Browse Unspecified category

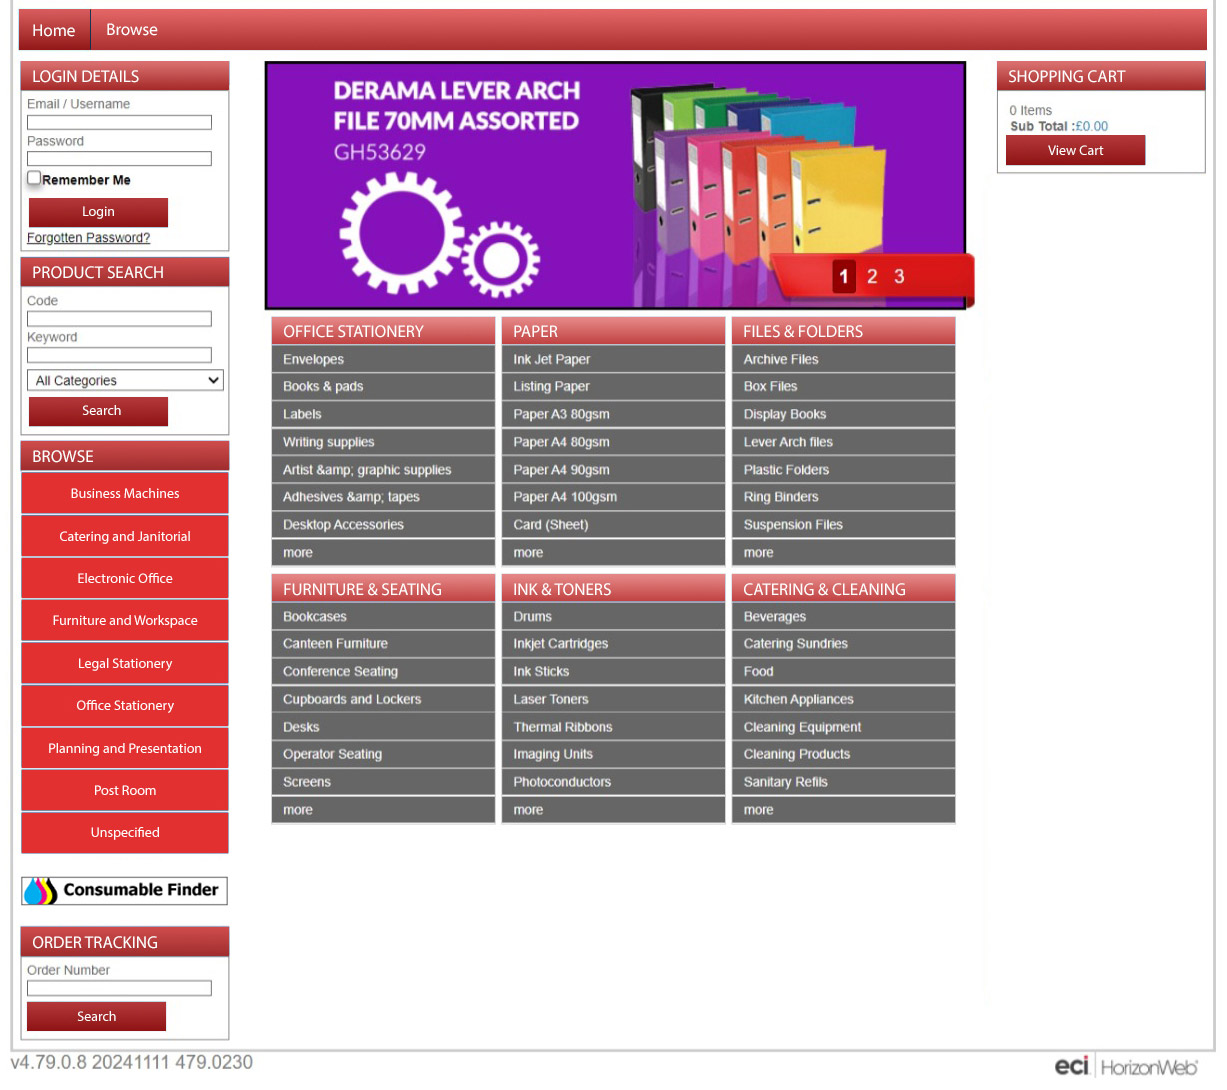(x=125, y=833)
